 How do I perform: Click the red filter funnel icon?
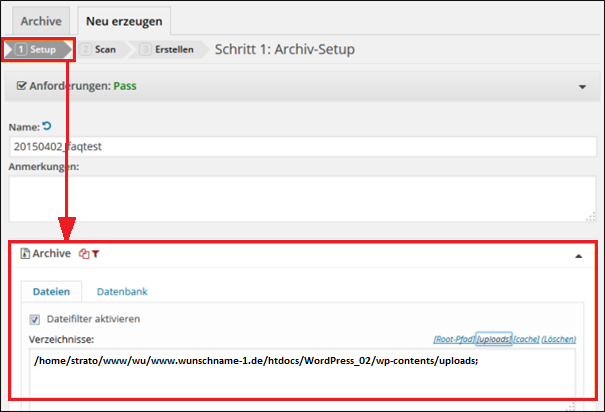coord(96,254)
